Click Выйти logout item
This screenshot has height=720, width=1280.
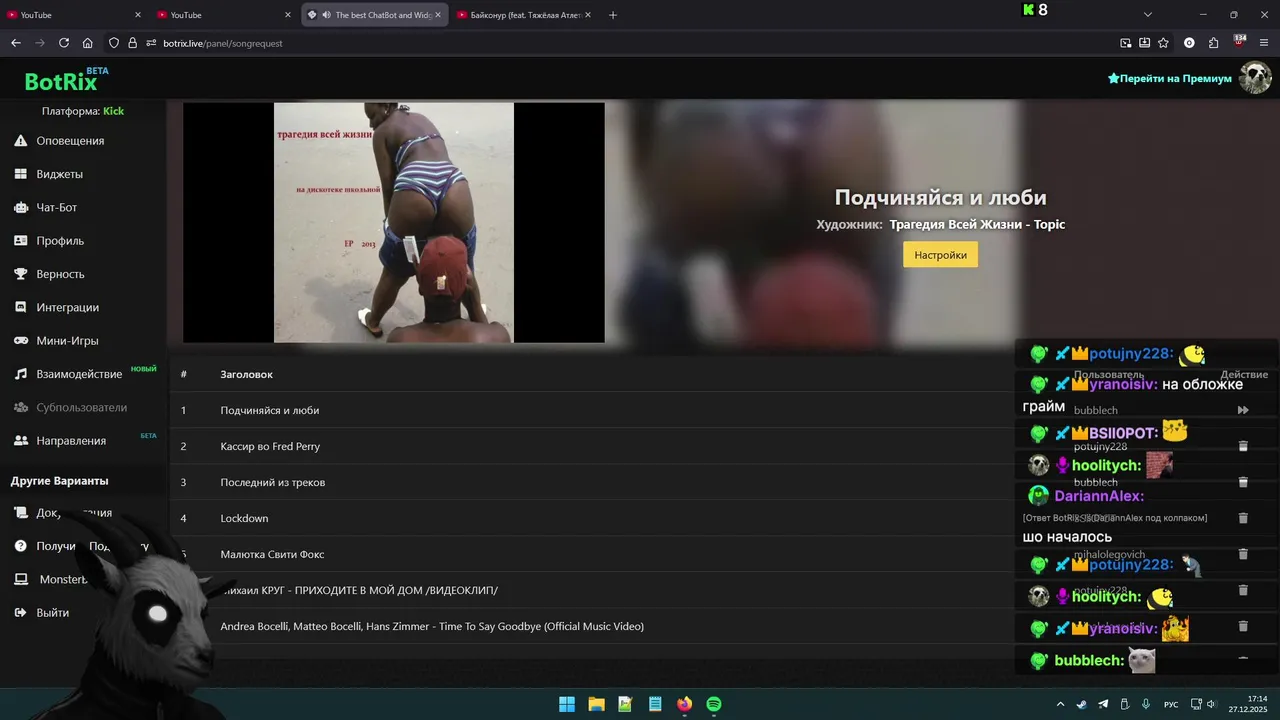point(52,612)
